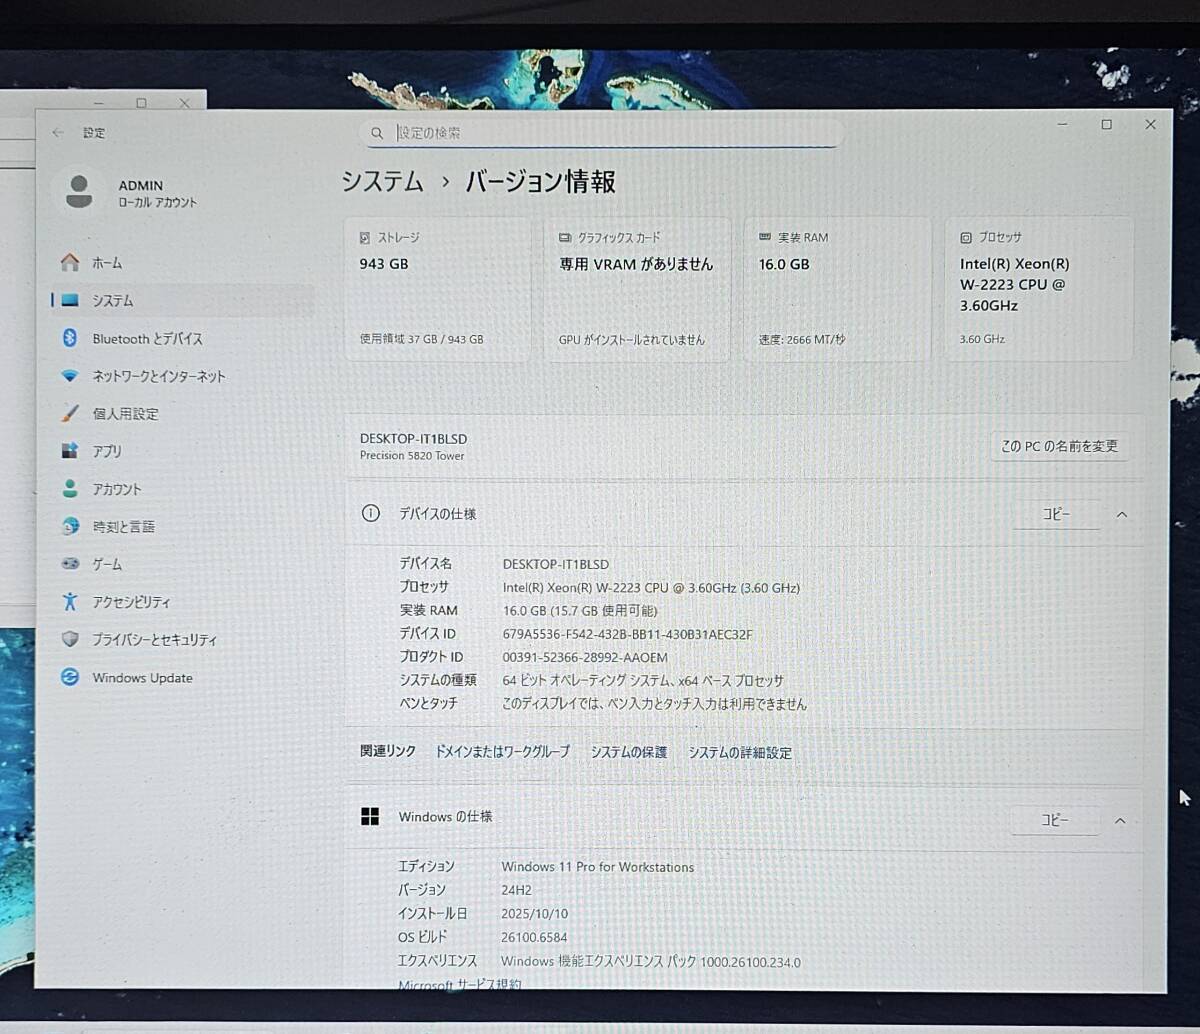Open the ストレージ 943 GB card
Screen dimensions: 1200x1034
pos(437,289)
